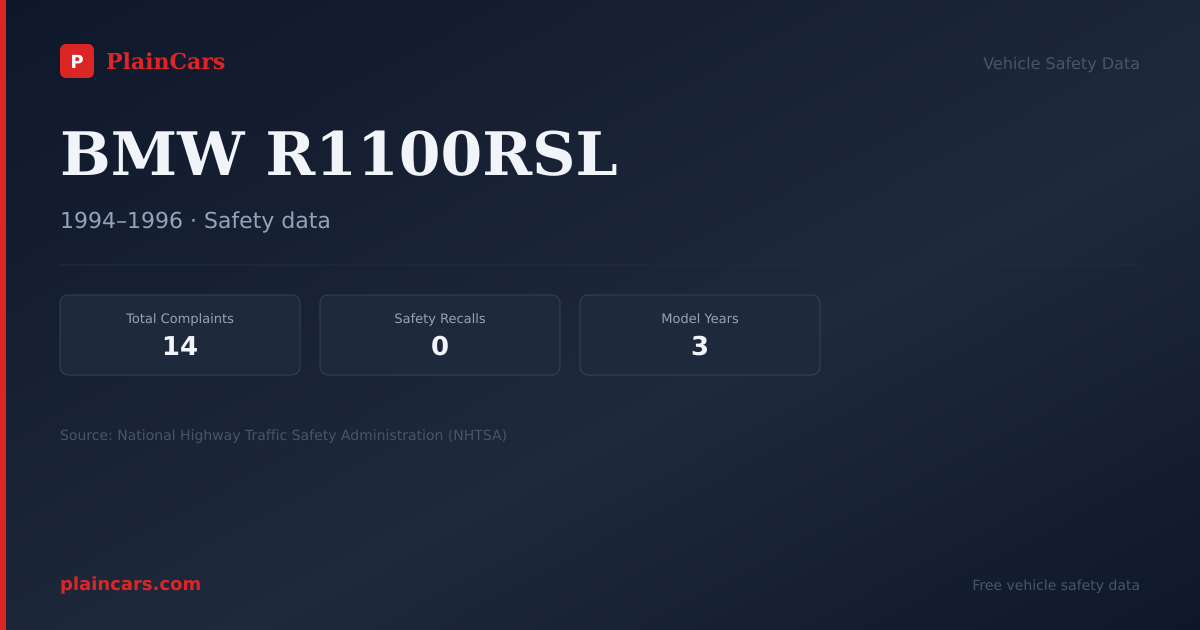The image size is (1200, 630).
Task: Click the BMW R1100RSL title
Action: tap(339, 154)
